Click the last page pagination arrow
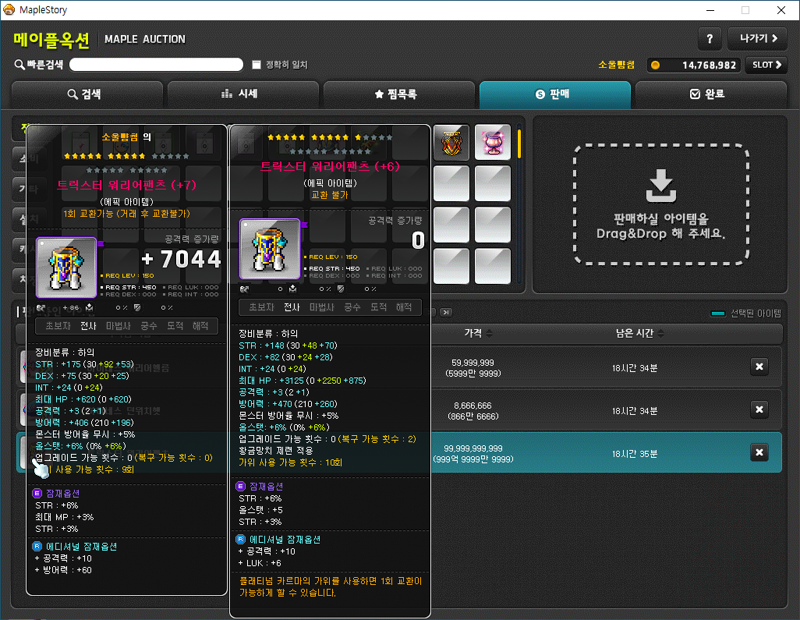800x620 pixels. pos(446,312)
